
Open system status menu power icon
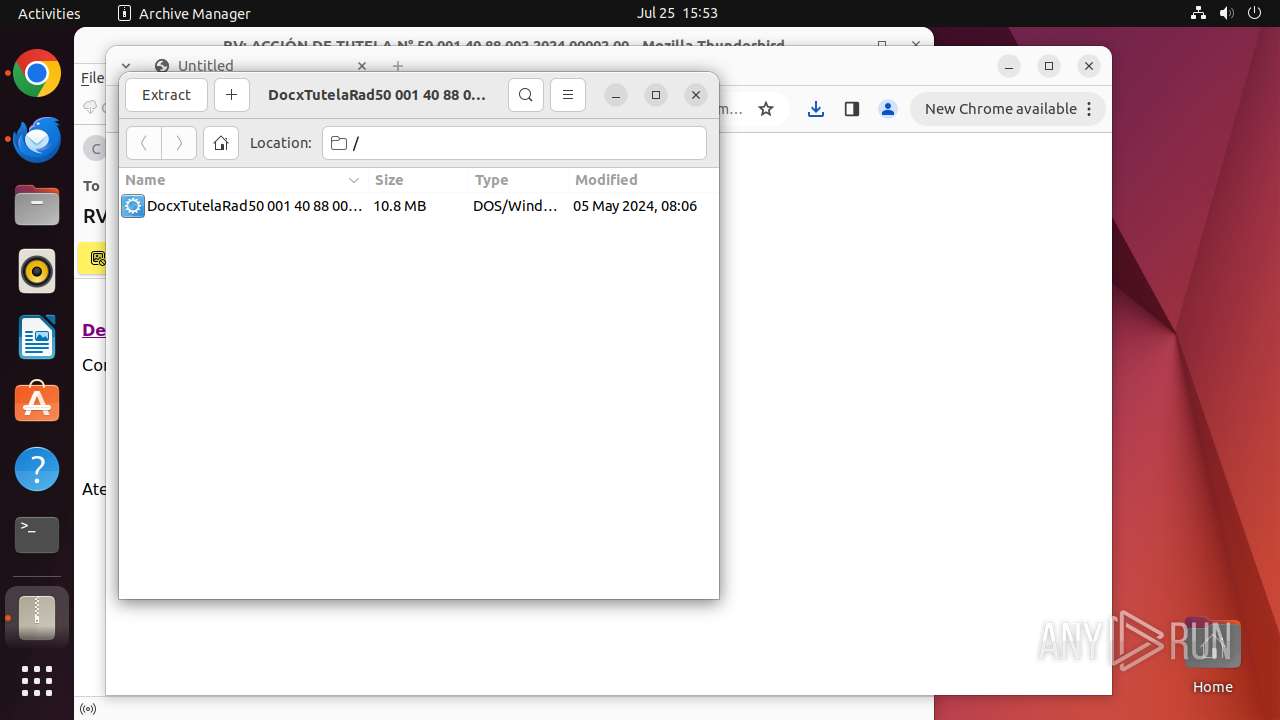1255,13
